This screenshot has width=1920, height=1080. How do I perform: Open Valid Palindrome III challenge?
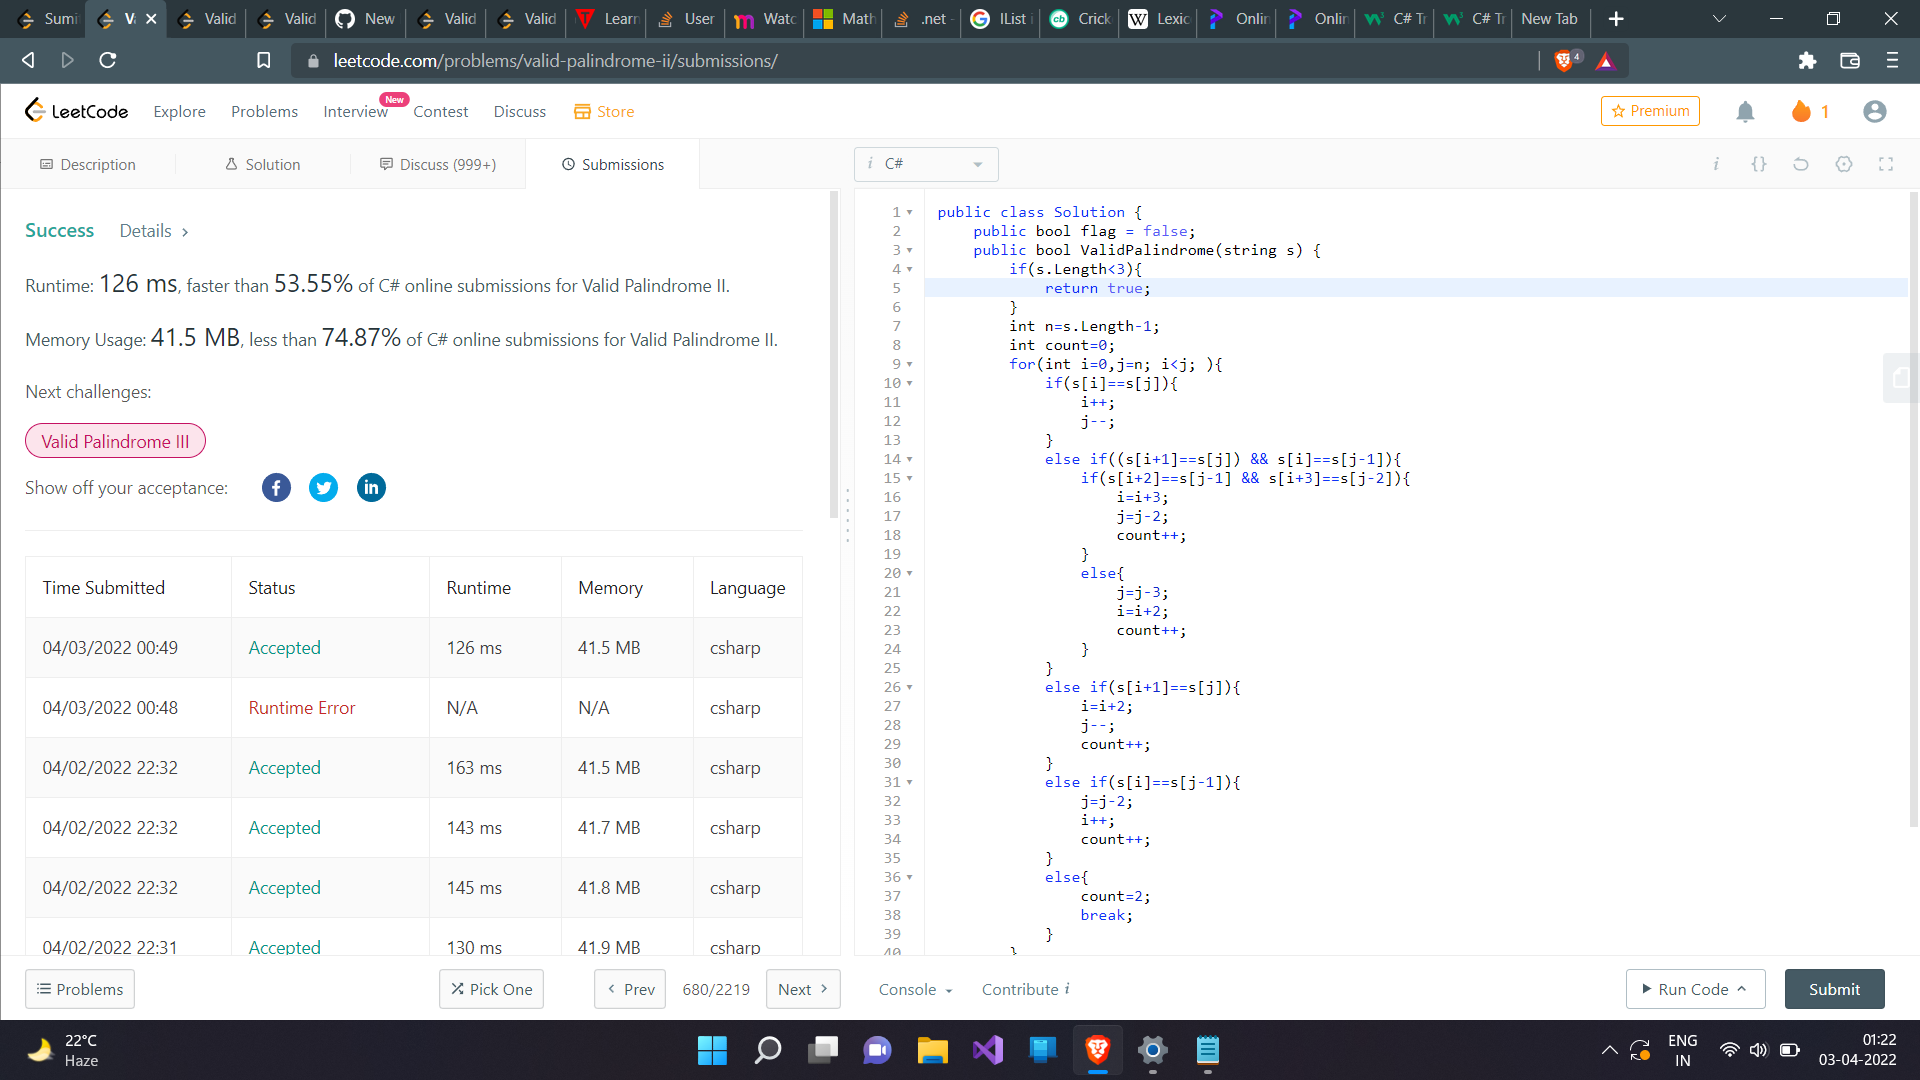115,441
